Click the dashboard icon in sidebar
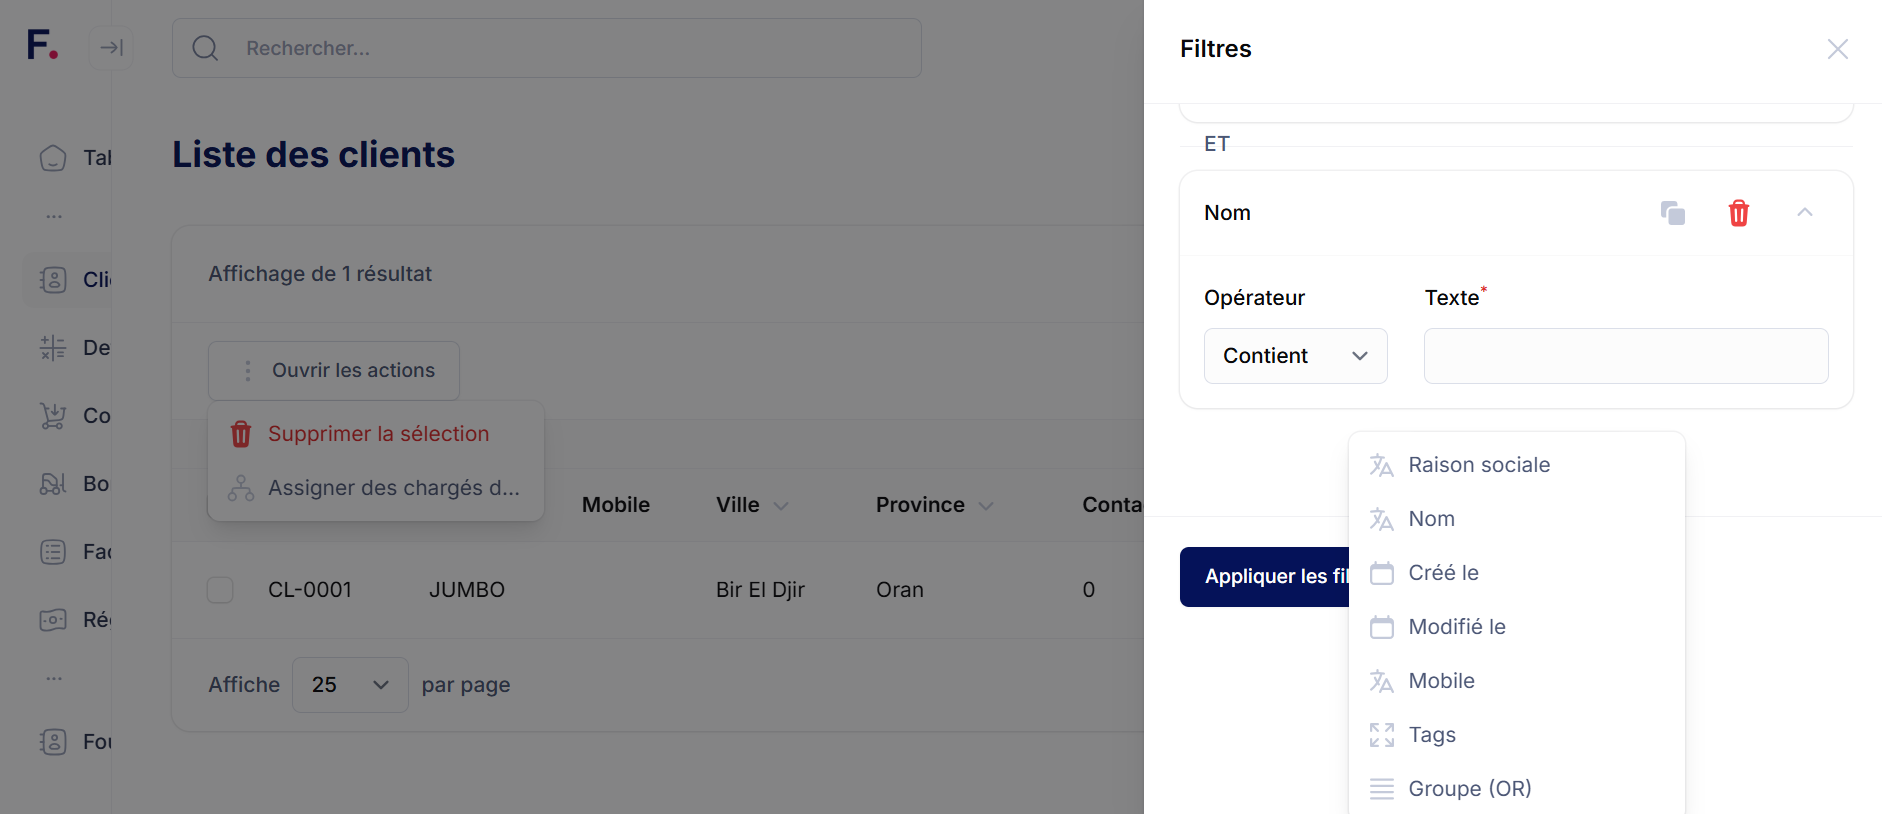Viewport: 1882px width, 814px height. coord(53,158)
